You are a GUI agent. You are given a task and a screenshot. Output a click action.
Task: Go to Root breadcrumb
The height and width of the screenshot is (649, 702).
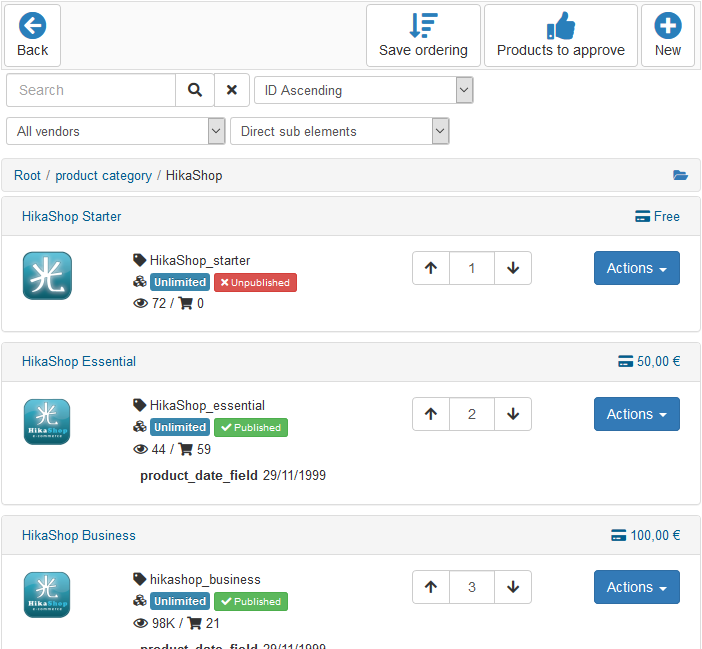(x=27, y=175)
